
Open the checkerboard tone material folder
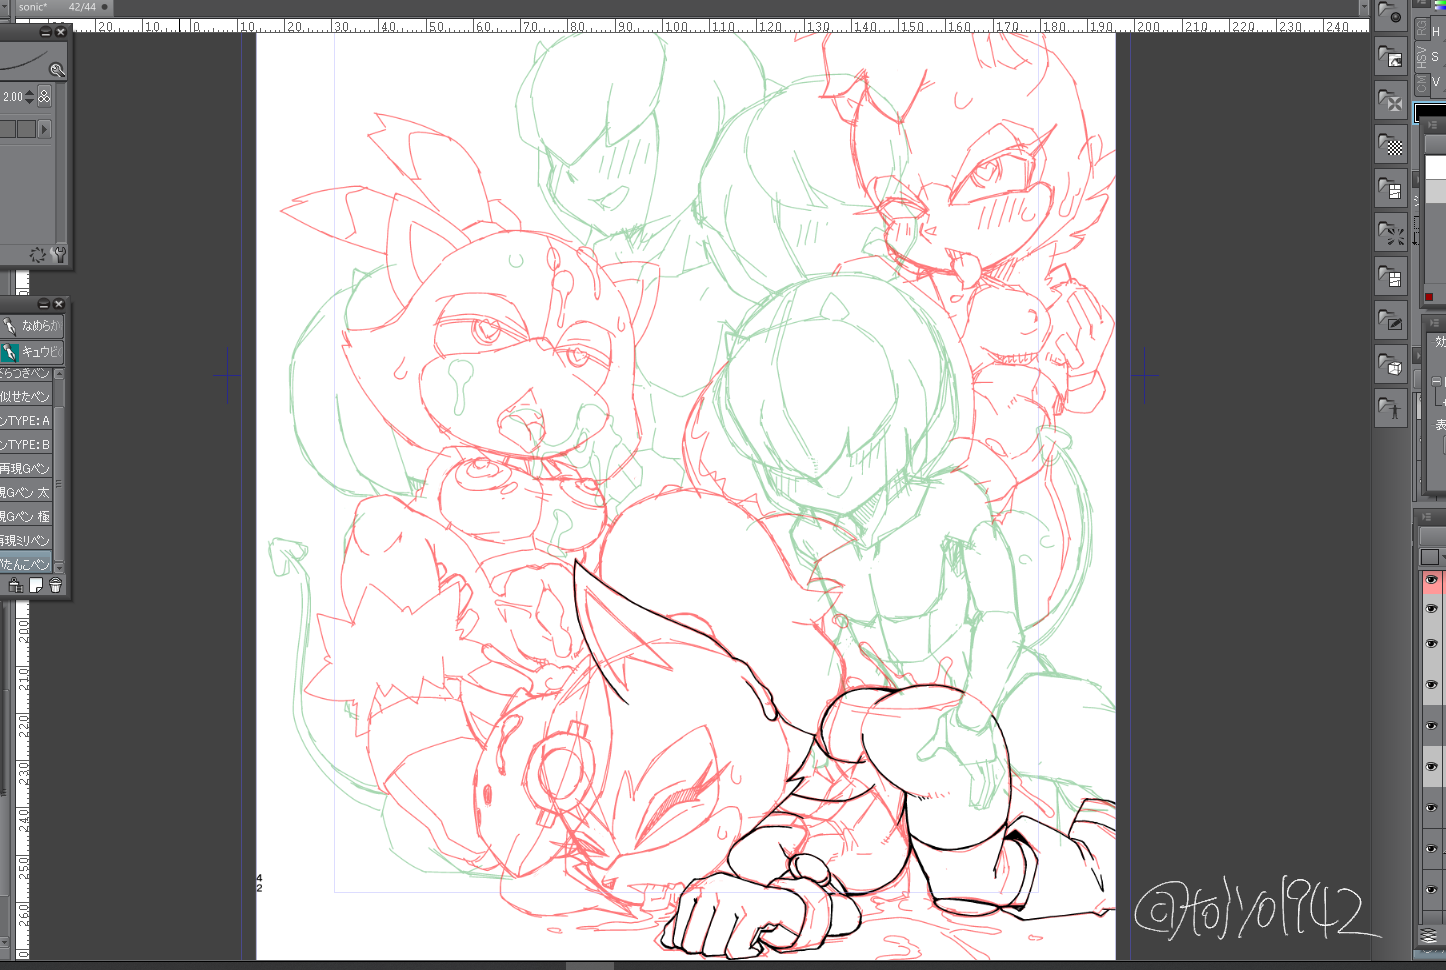point(1391,145)
